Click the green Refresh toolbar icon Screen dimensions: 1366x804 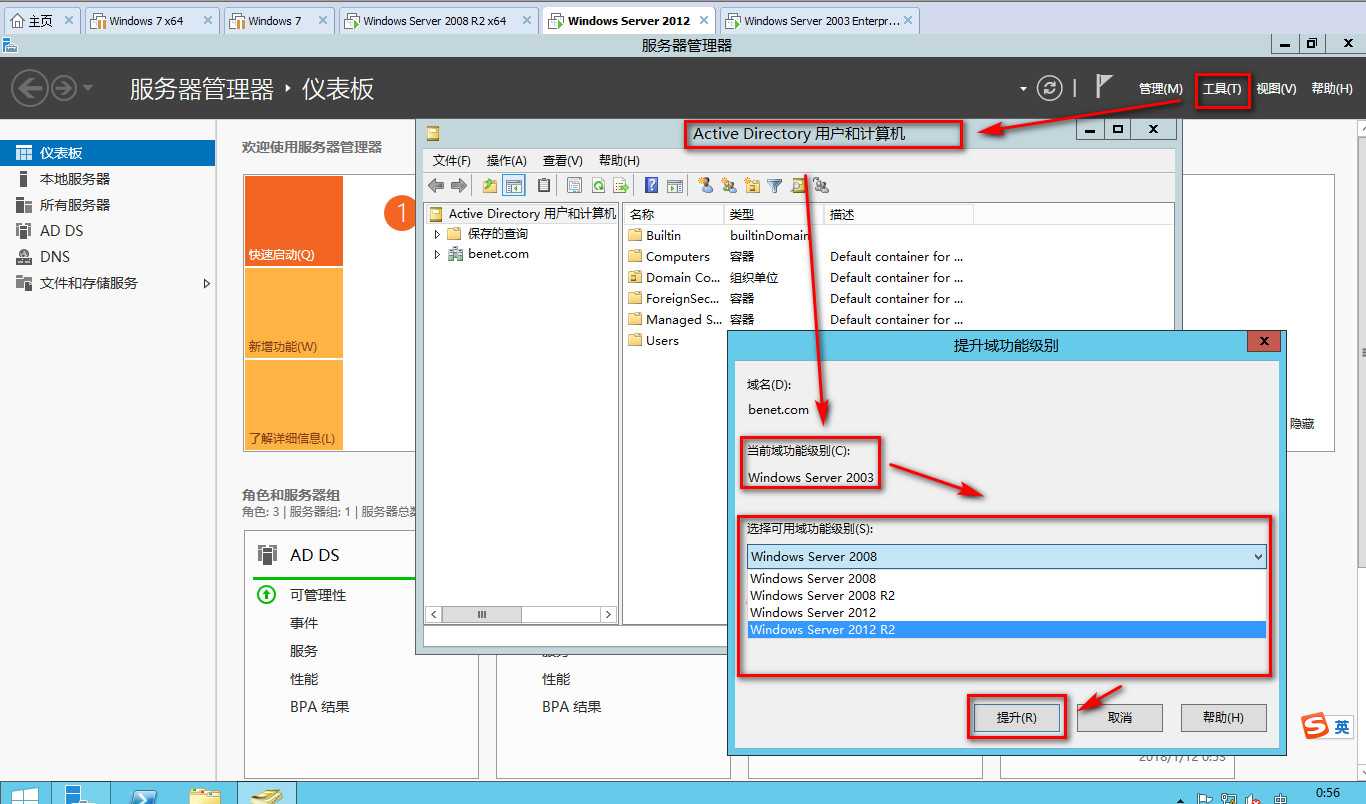tap(597, 185)
